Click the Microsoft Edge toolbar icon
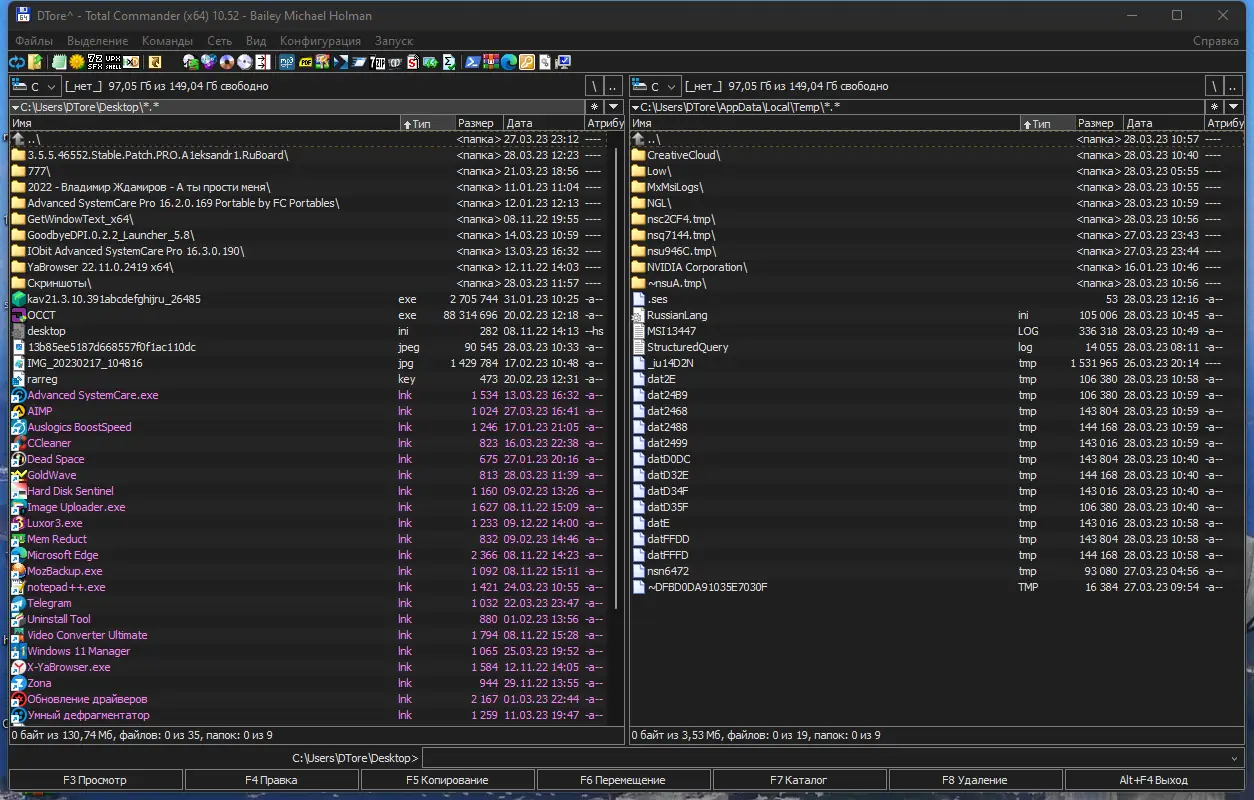This screenshot has height=800, width=1254. pyautogui.click(x=508, y=62)
